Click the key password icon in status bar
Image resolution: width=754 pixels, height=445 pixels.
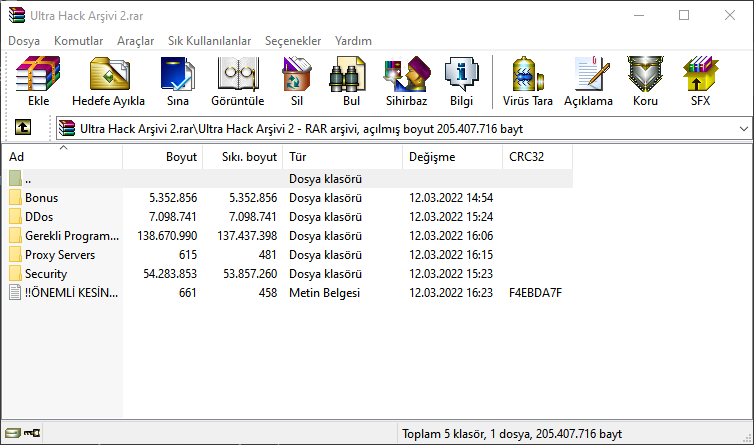pyautogui.click(x=32, y=433)
